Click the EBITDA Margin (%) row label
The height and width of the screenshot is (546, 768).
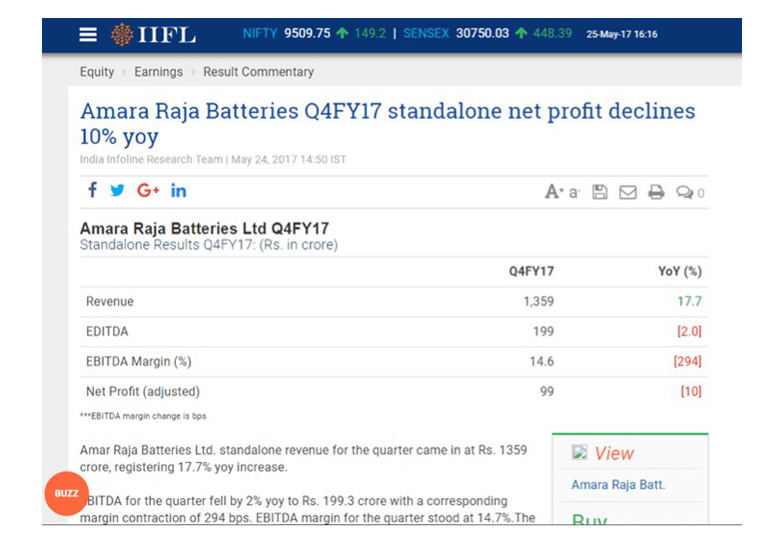click(139, 361)
